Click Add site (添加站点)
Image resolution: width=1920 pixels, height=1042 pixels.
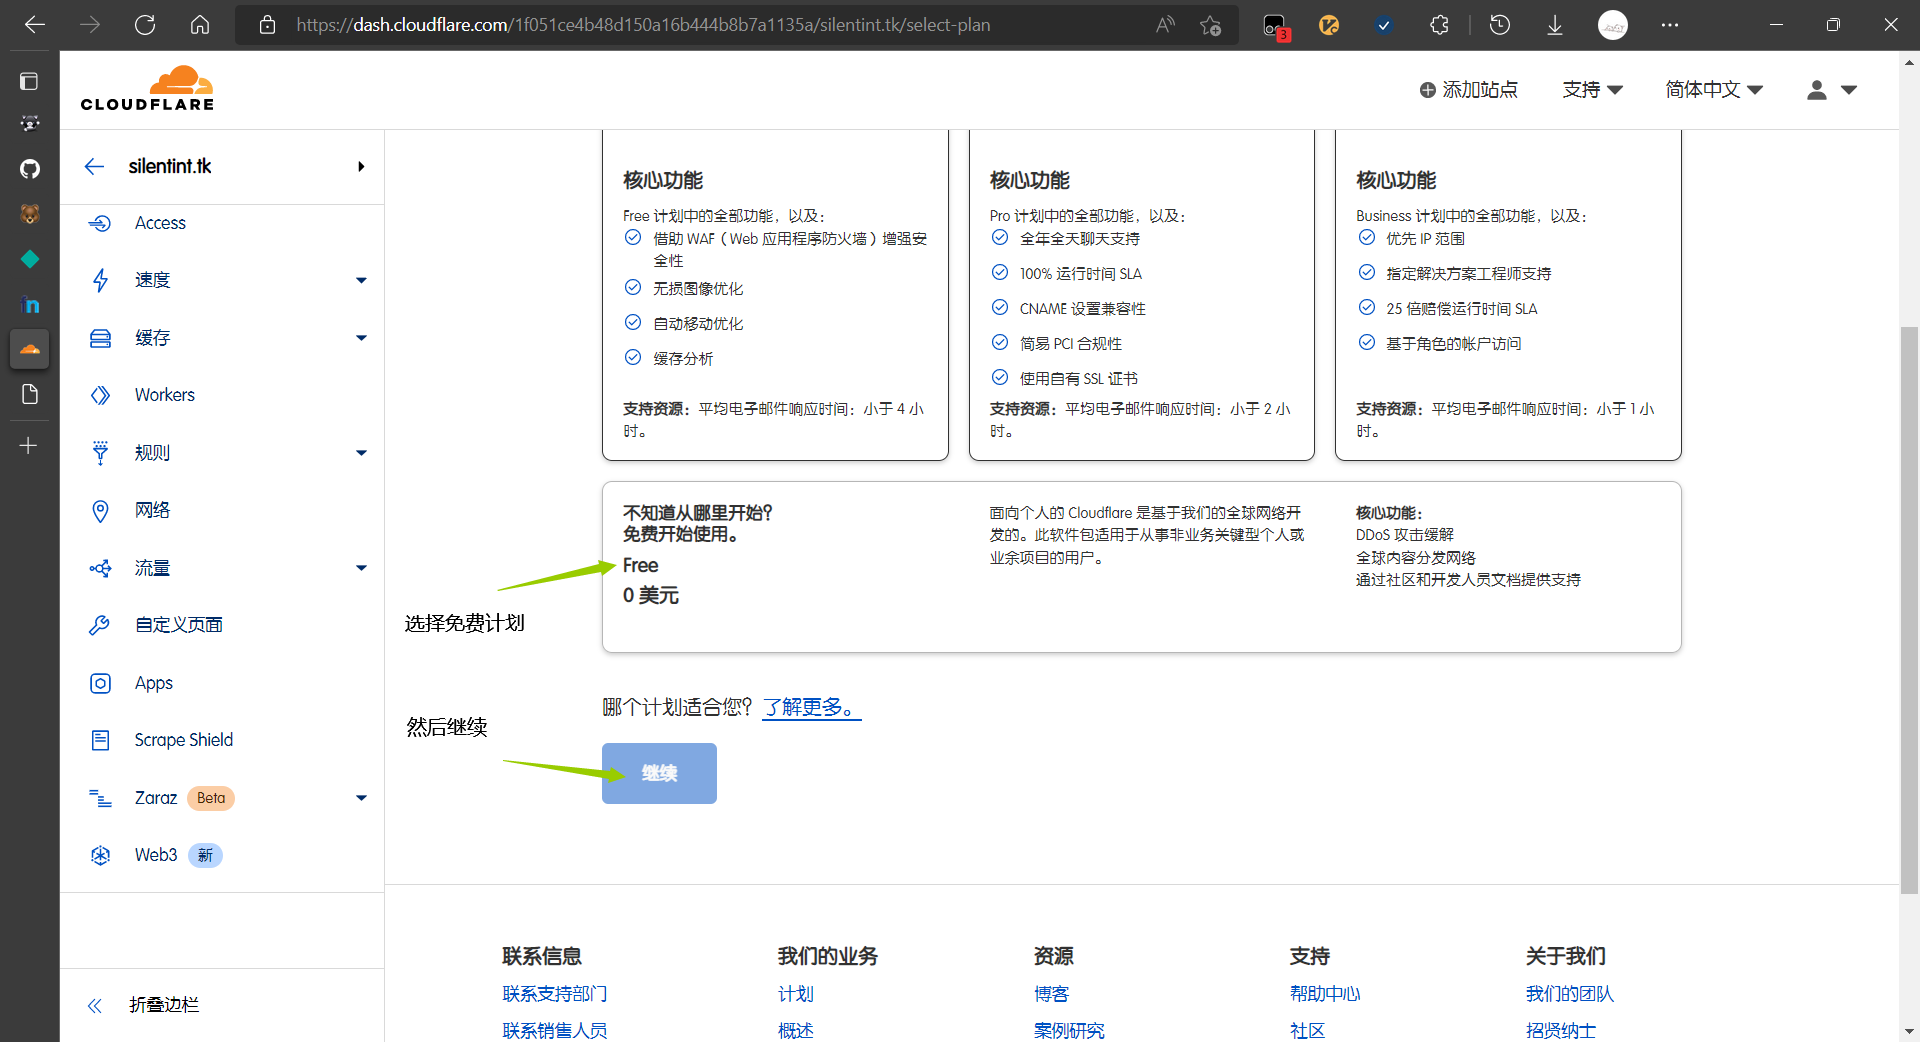coord(1468,90)
